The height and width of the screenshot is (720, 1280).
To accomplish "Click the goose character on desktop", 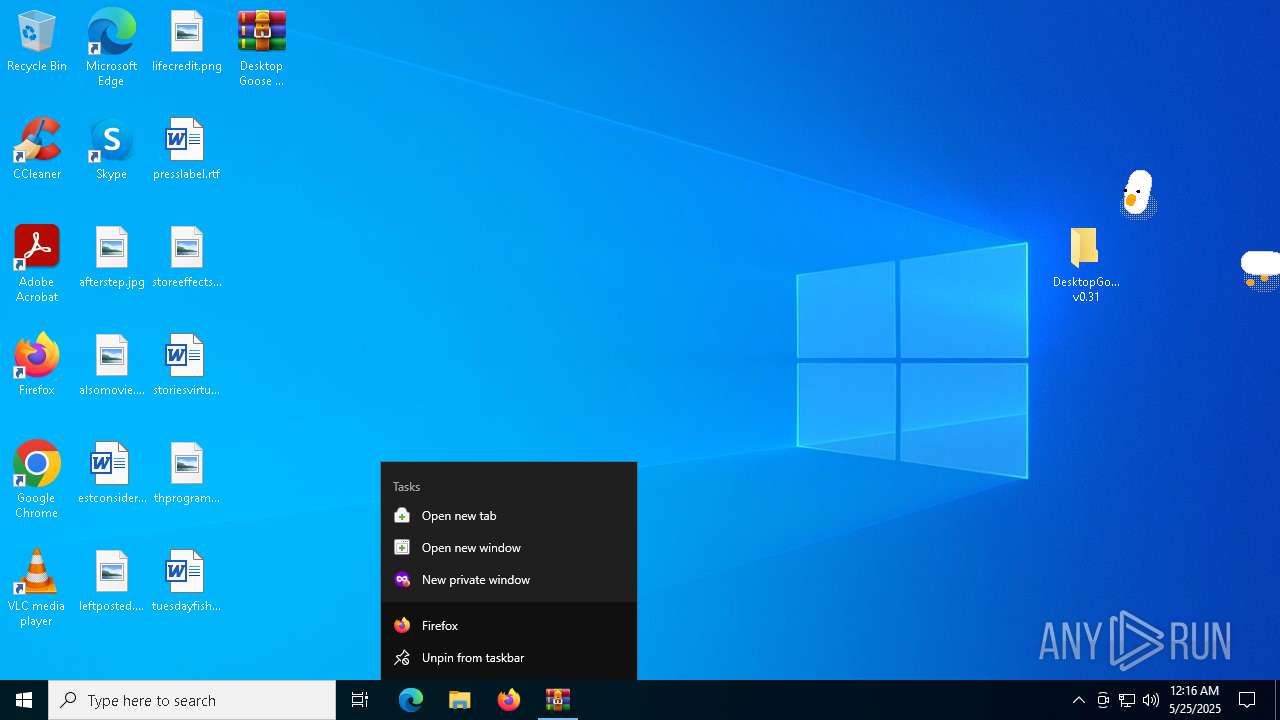I will pos(1137,193).
